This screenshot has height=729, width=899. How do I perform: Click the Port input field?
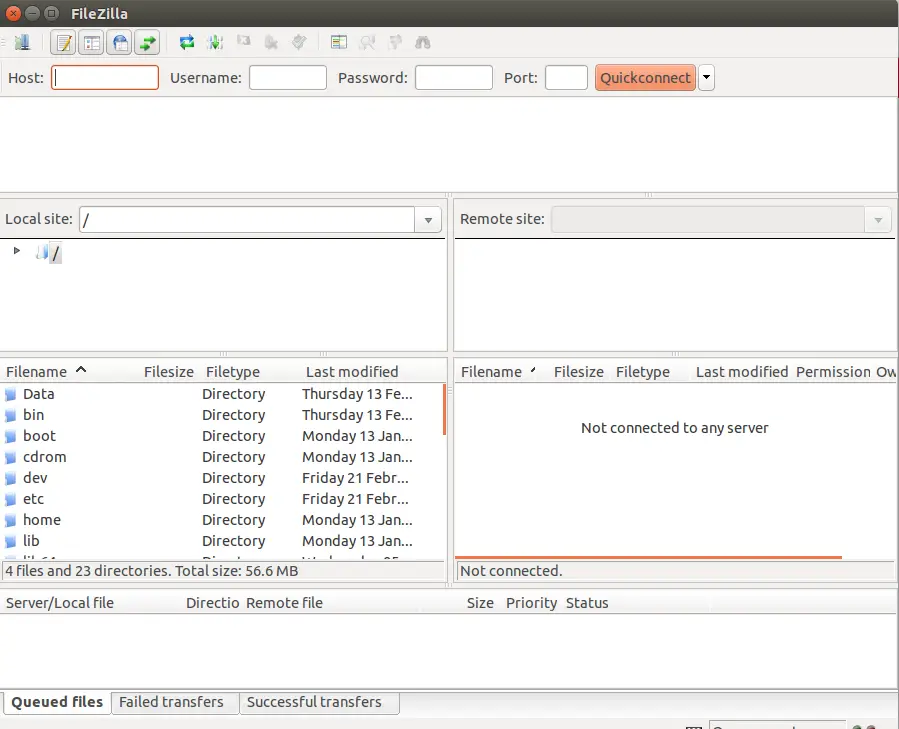pos(566,77)
